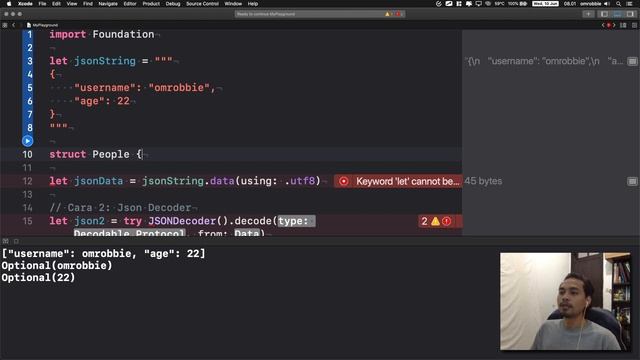Click the playground execution stop button in the debug bar
The width and height of the screenshot is (640, 360).
[16, 241]
